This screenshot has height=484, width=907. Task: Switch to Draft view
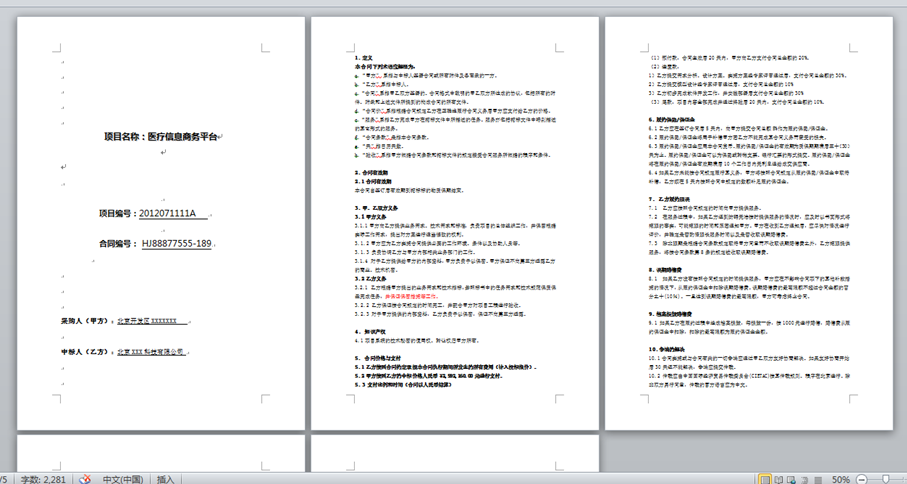818,479
